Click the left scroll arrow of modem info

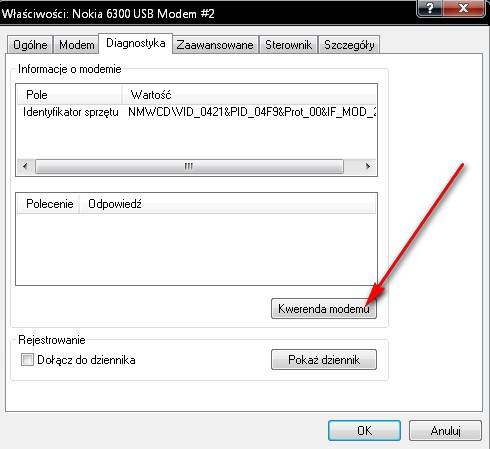tap(25, 166)
